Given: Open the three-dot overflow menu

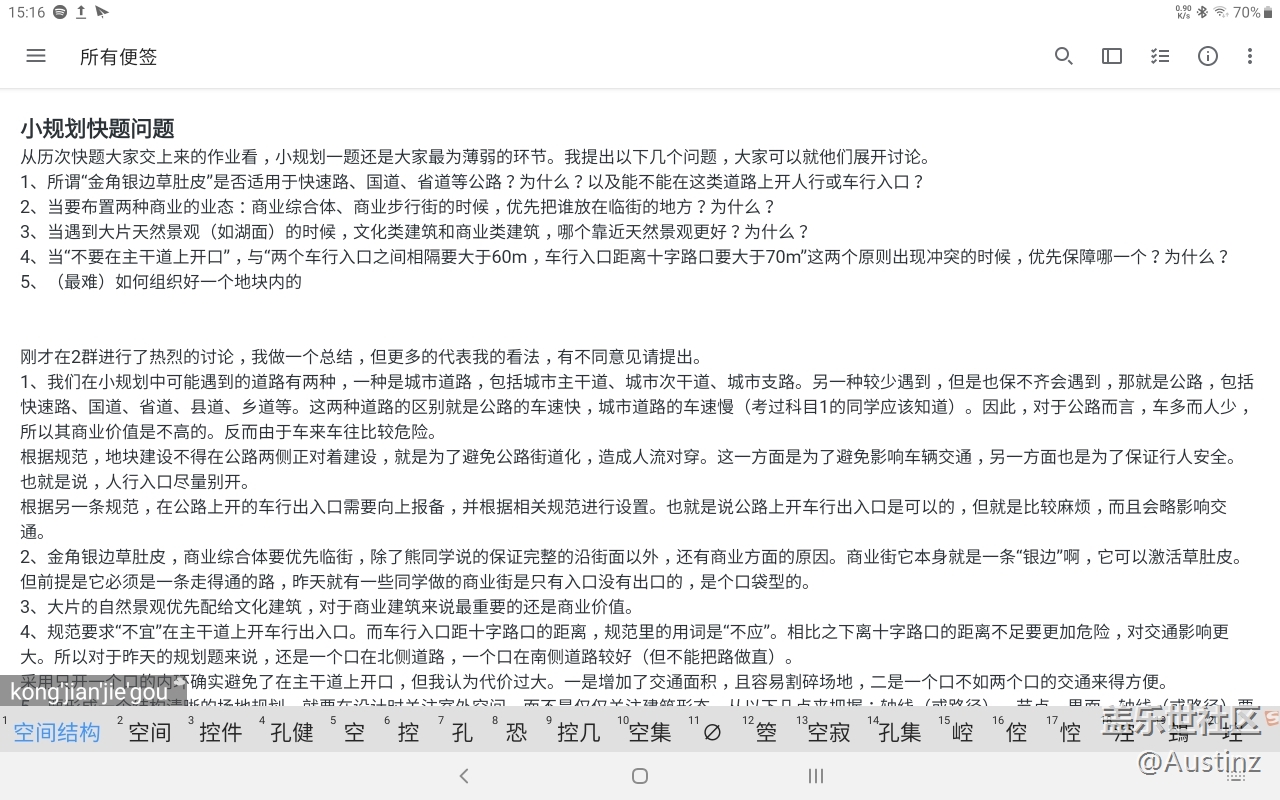Looking at the screenshot, I should pos(1249,56).
